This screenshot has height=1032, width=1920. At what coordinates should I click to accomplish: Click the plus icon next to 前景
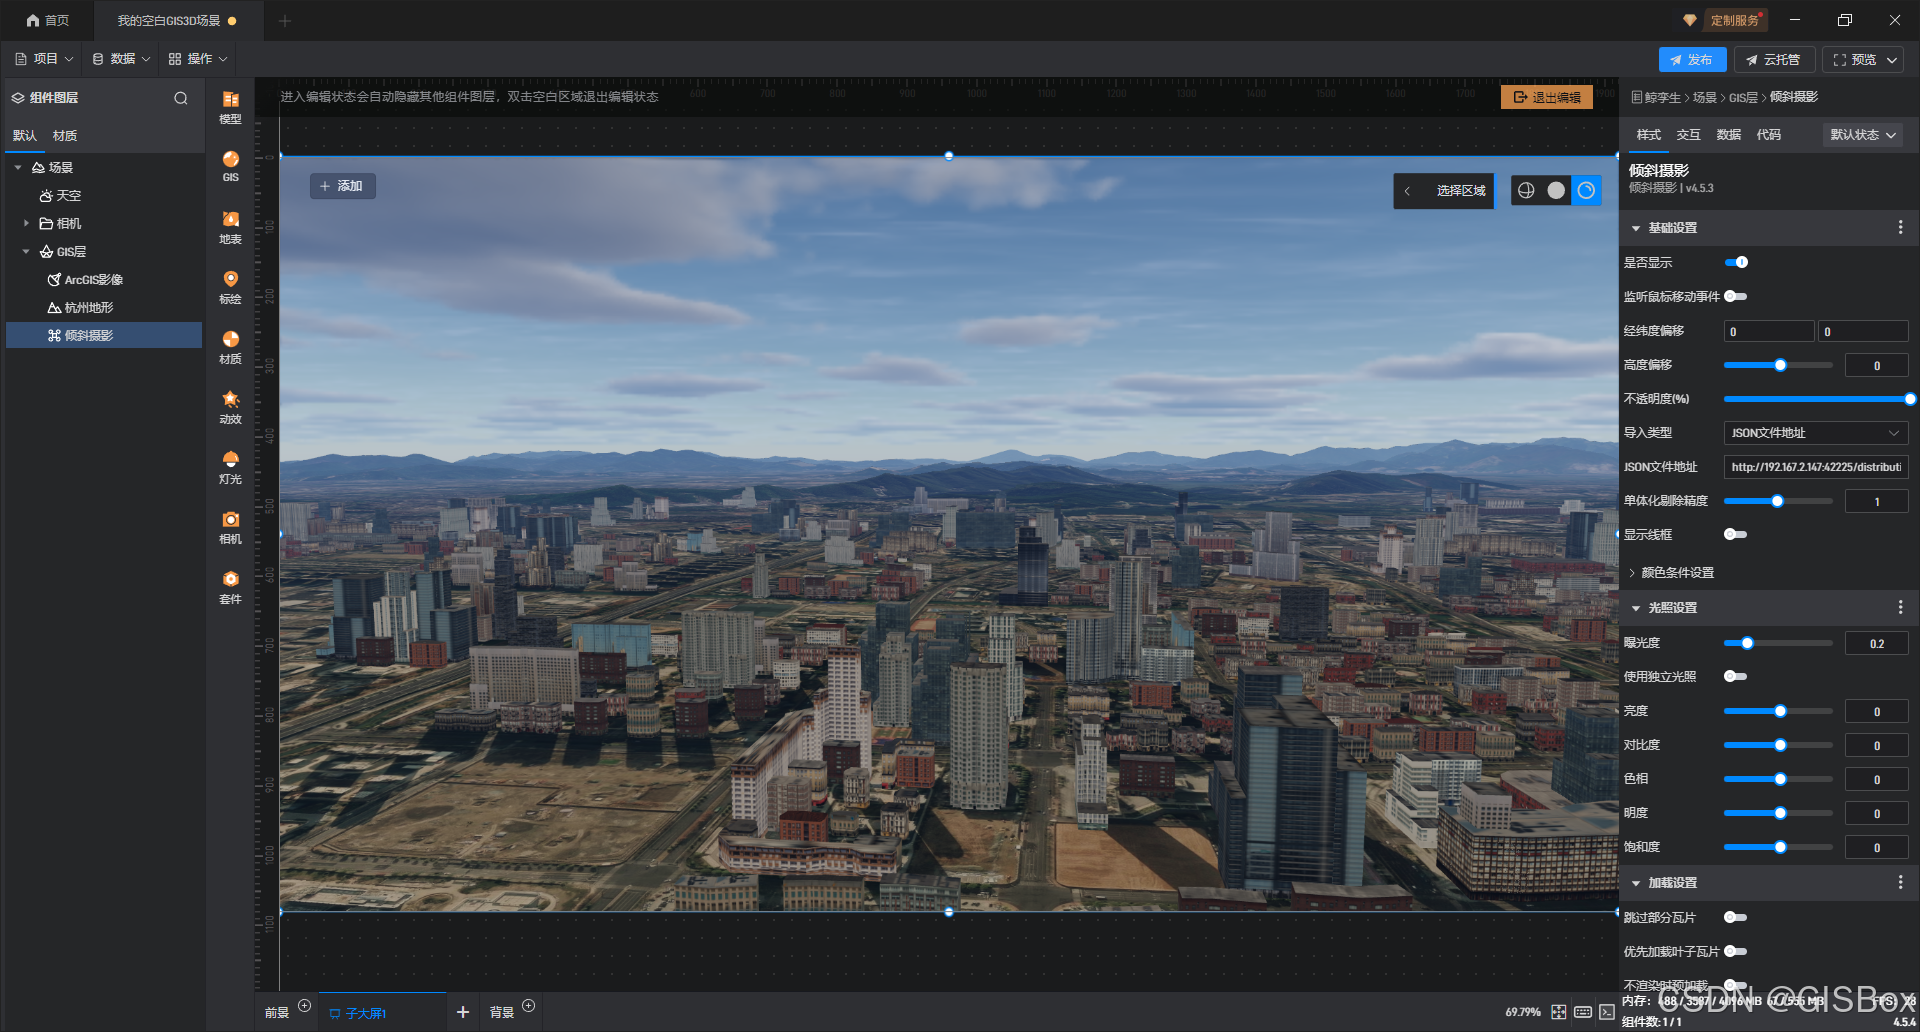tap(304, 1006)
